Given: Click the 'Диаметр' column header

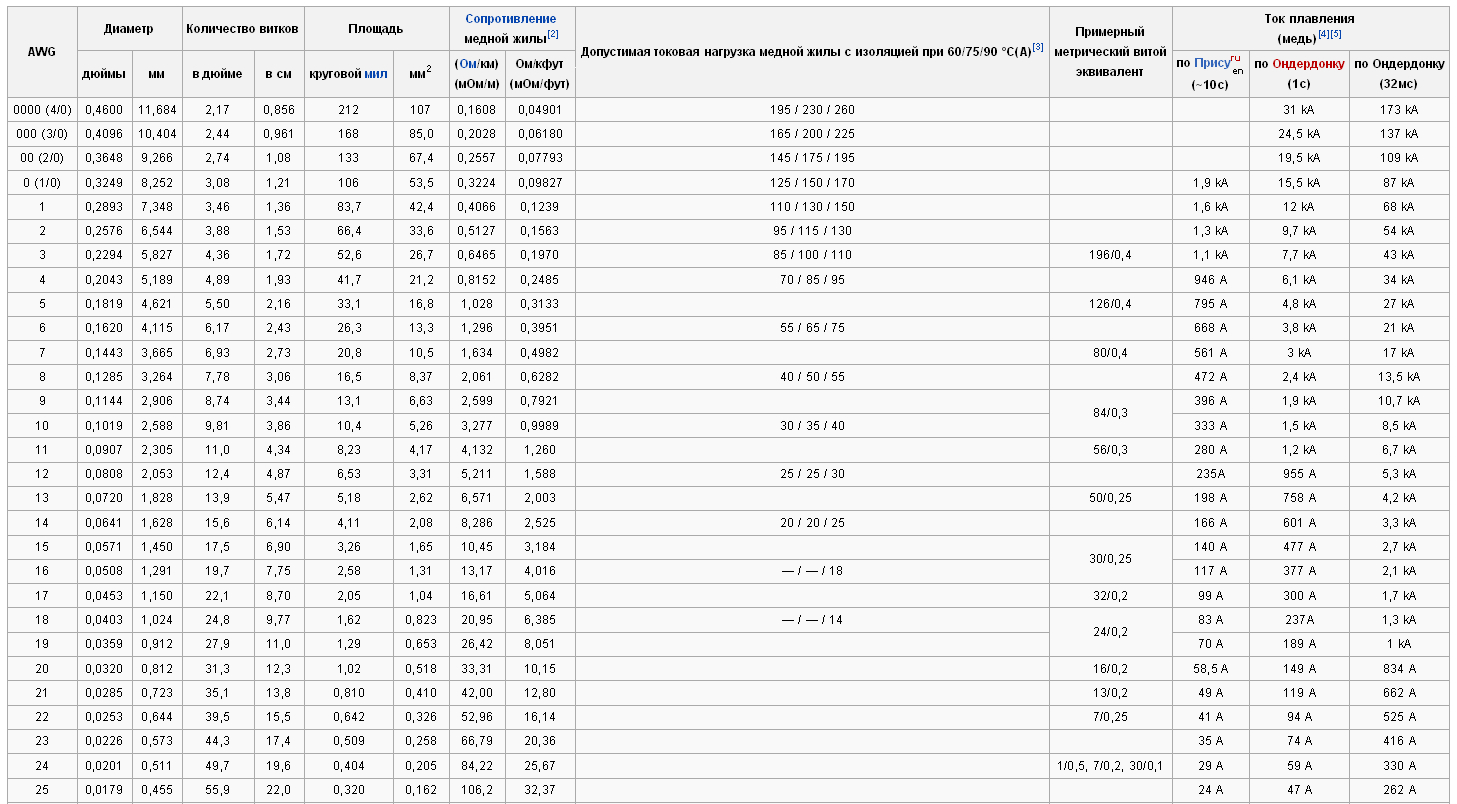Looking at the screenshot, I should [129, 29].
